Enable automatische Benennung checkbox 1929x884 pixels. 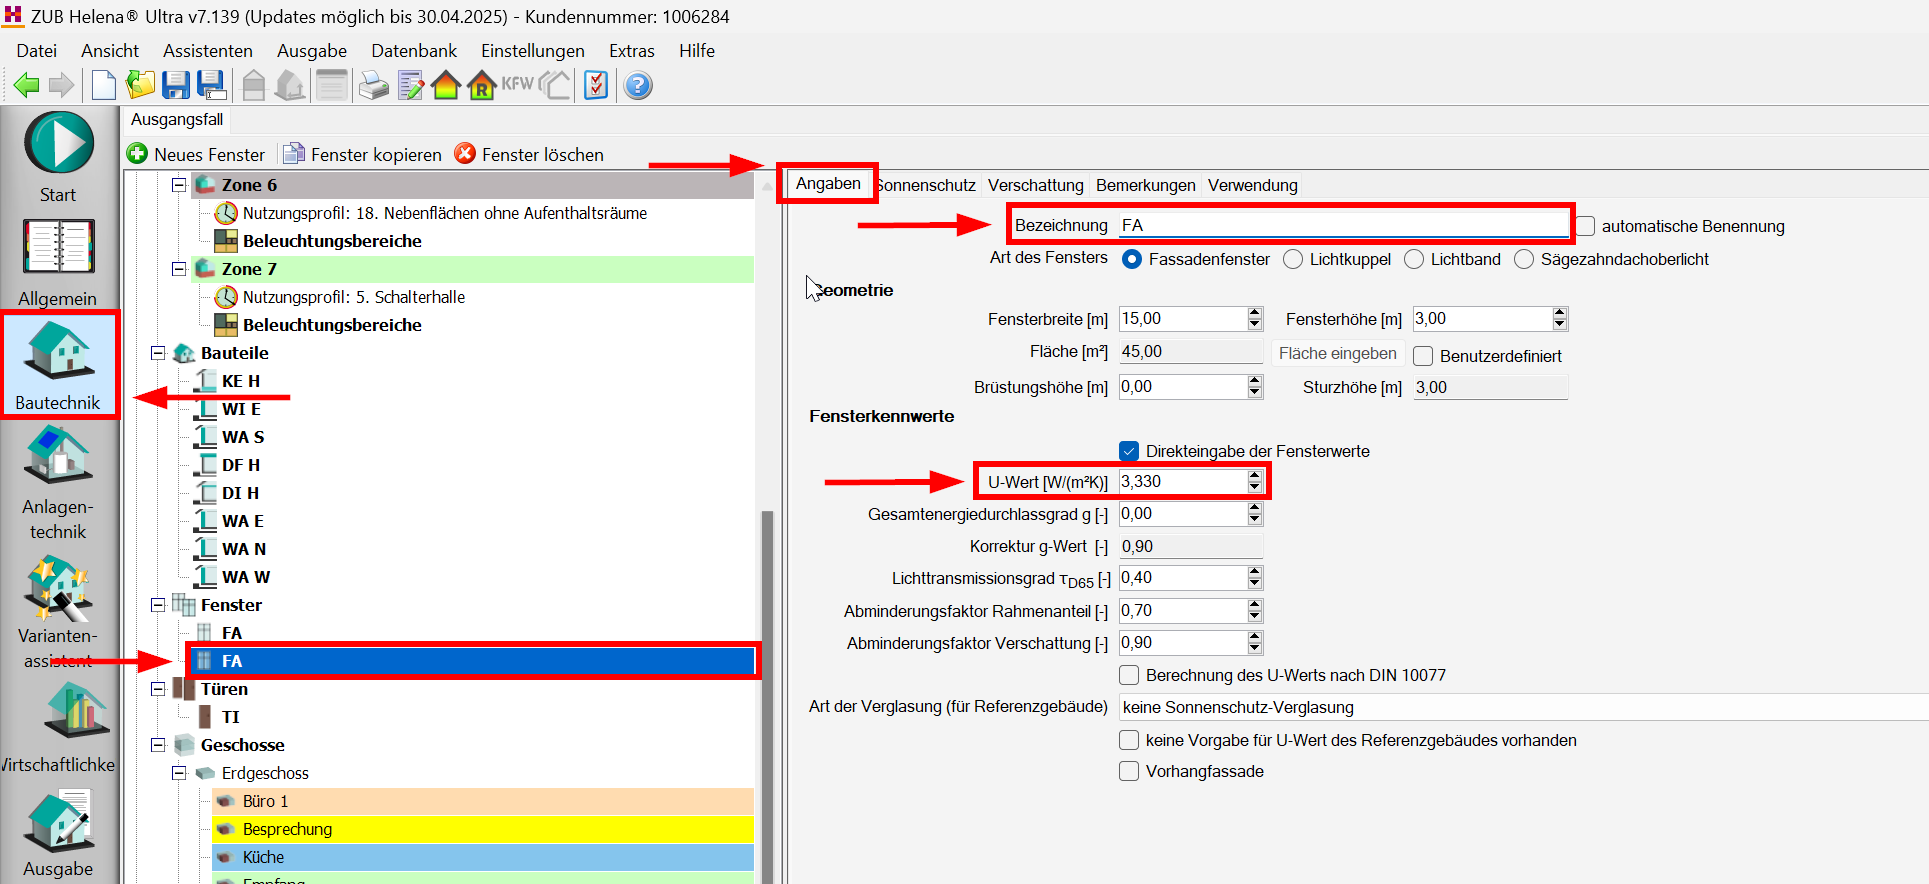[1586, 226]
